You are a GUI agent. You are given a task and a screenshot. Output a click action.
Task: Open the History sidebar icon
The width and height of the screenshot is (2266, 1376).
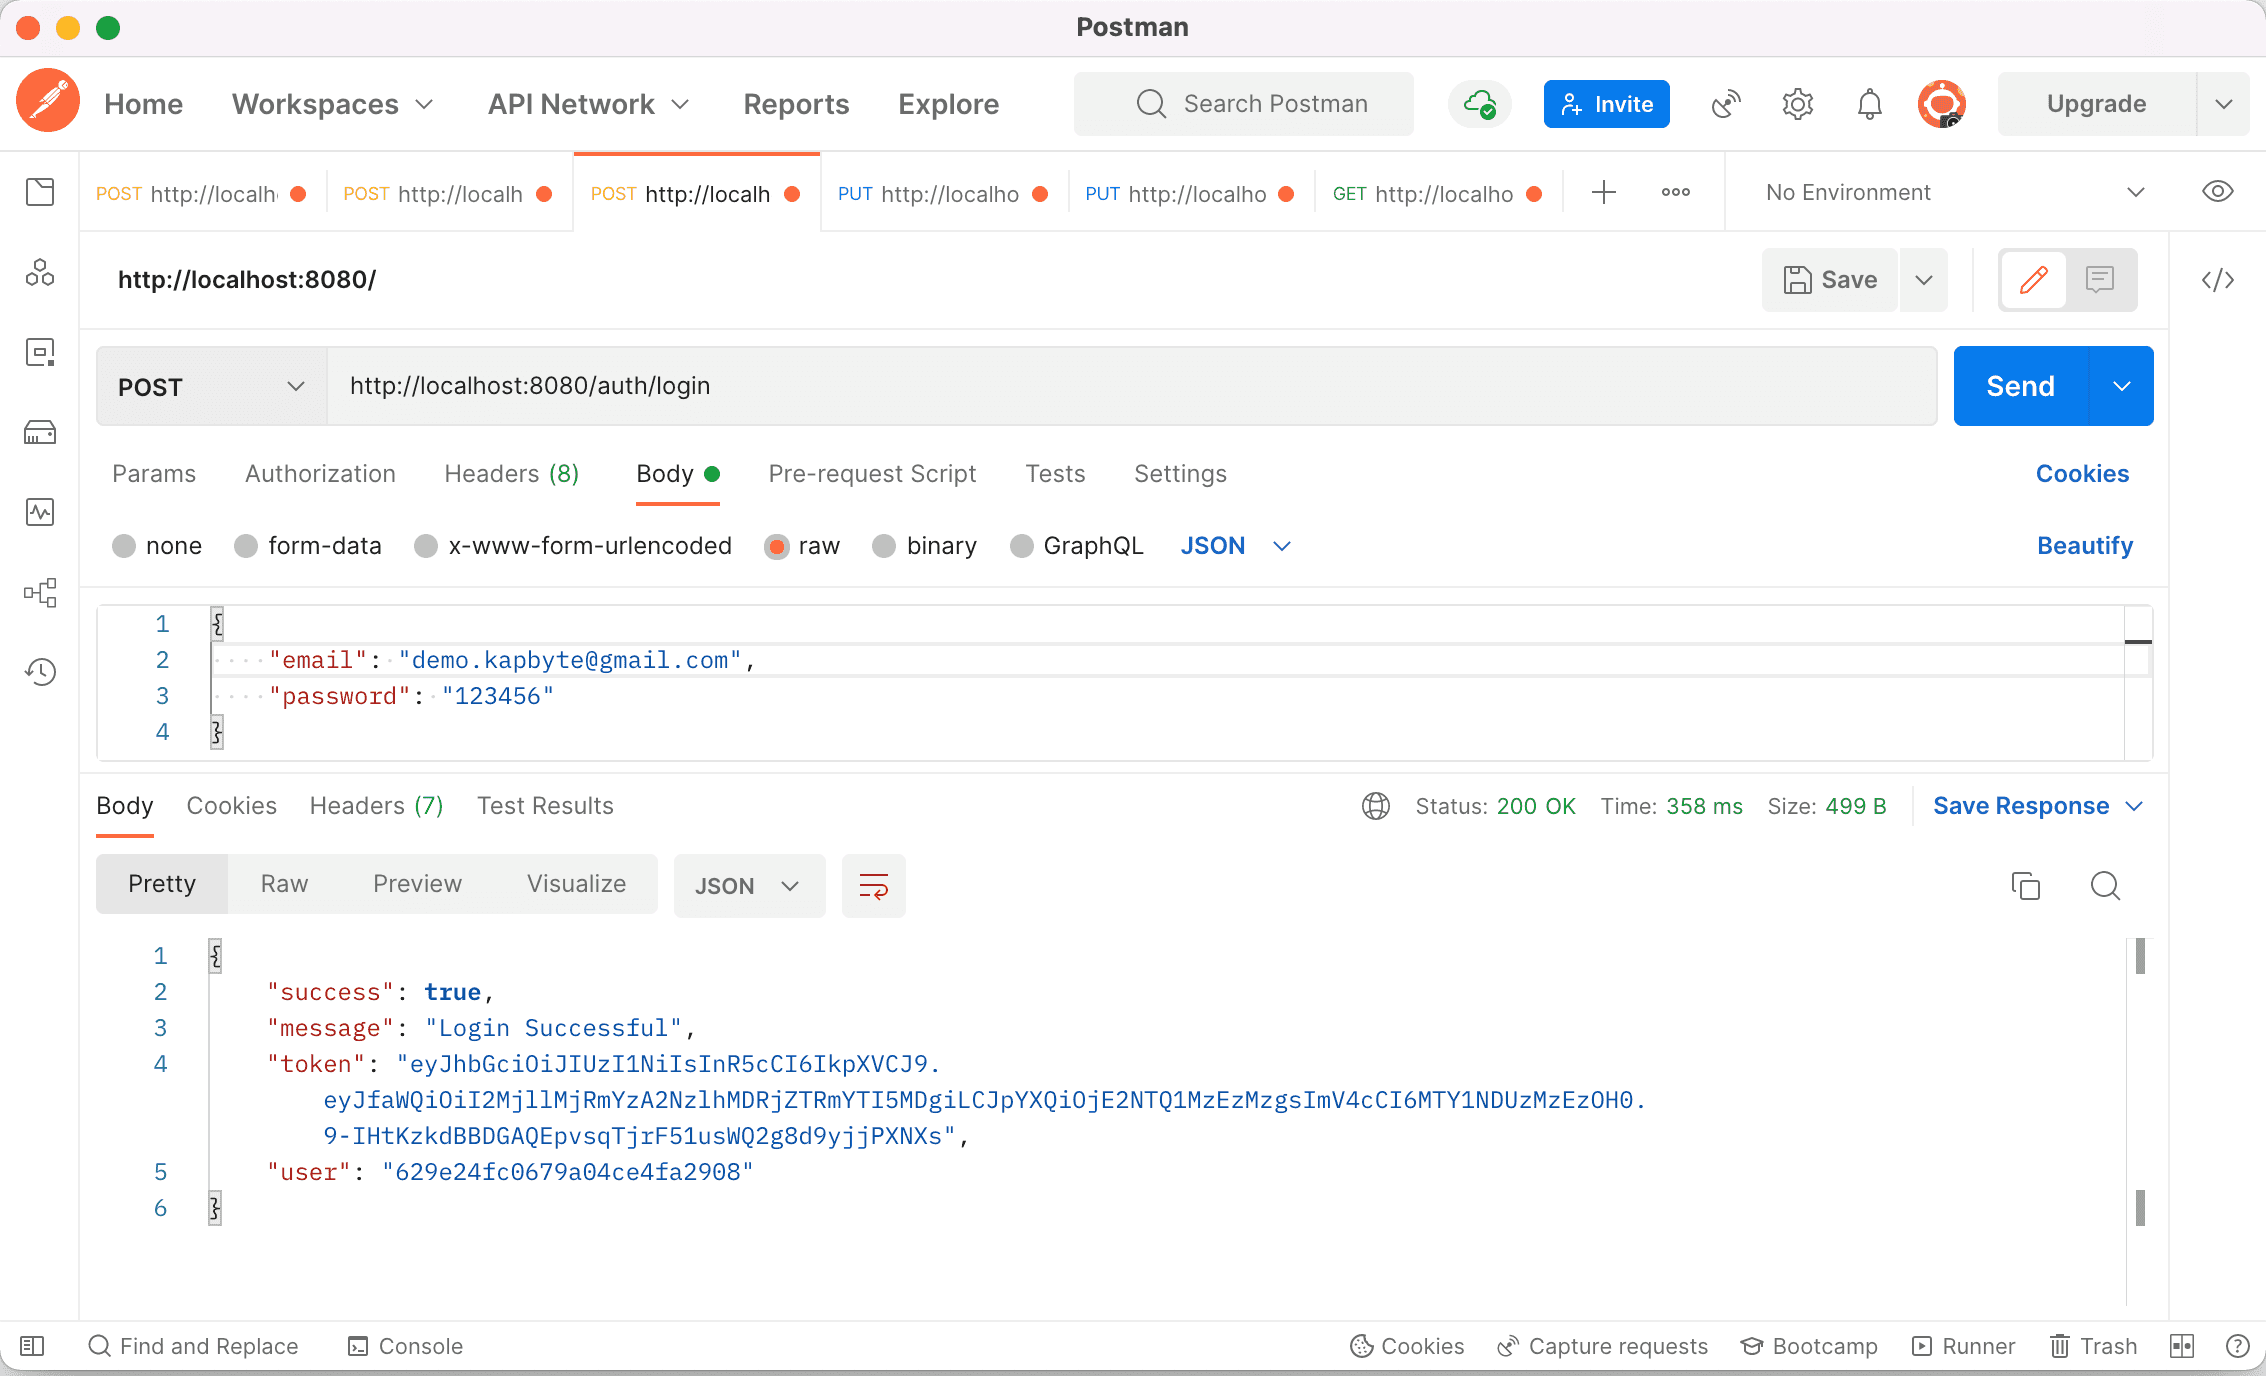[40, 672]
